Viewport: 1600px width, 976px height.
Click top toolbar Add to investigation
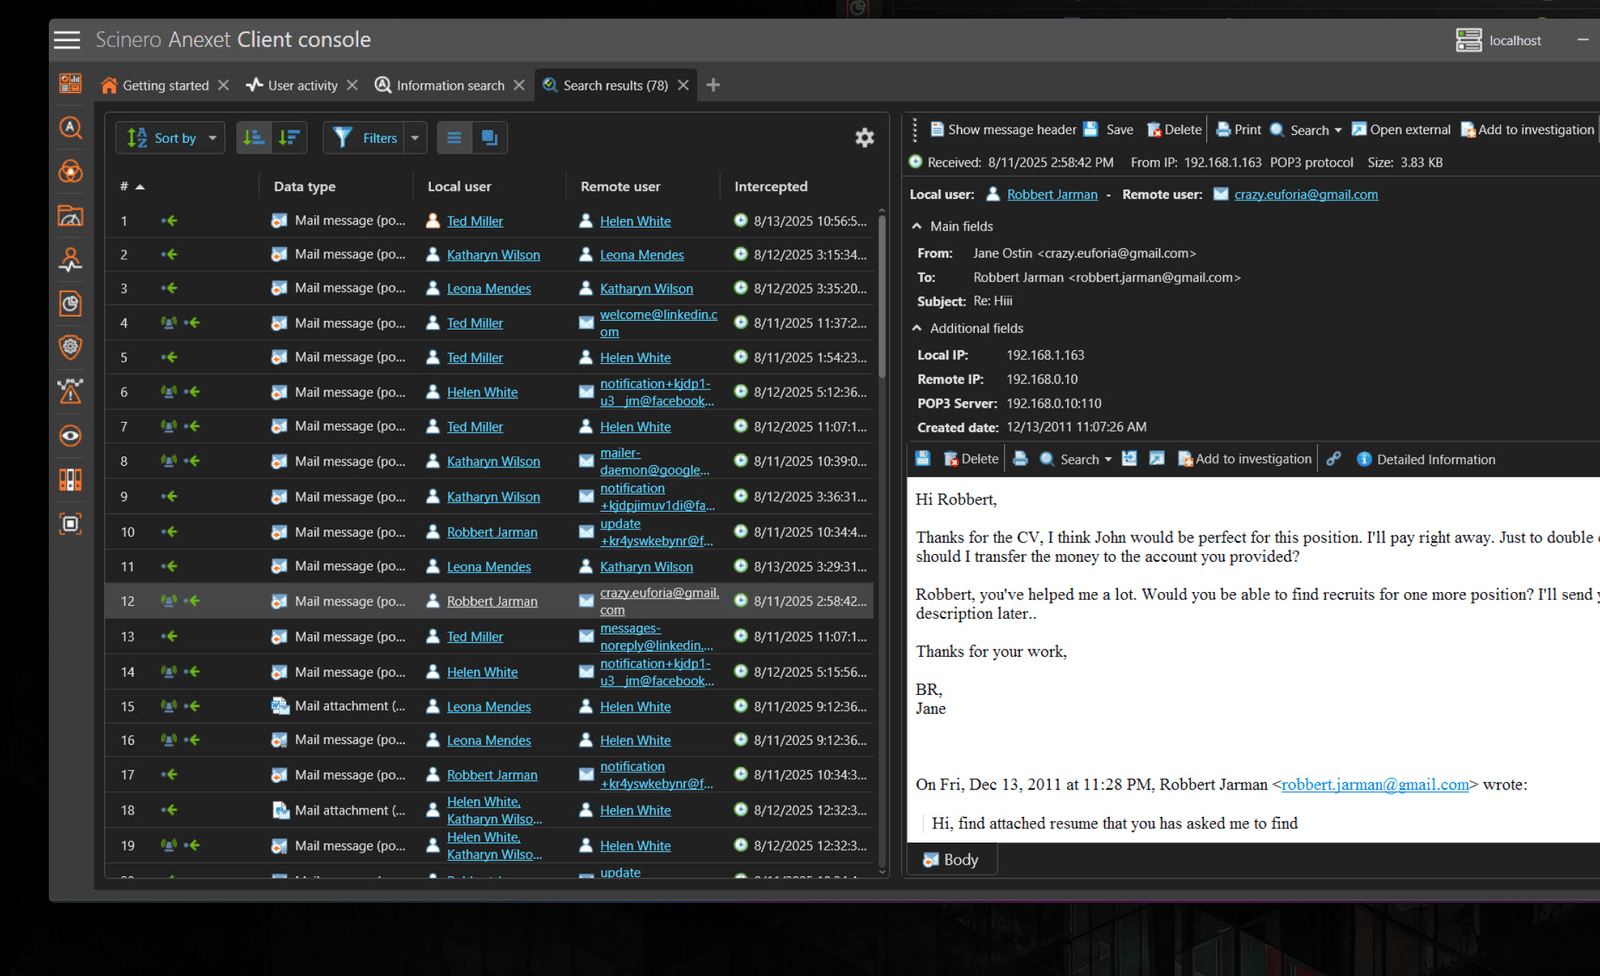1528,130
